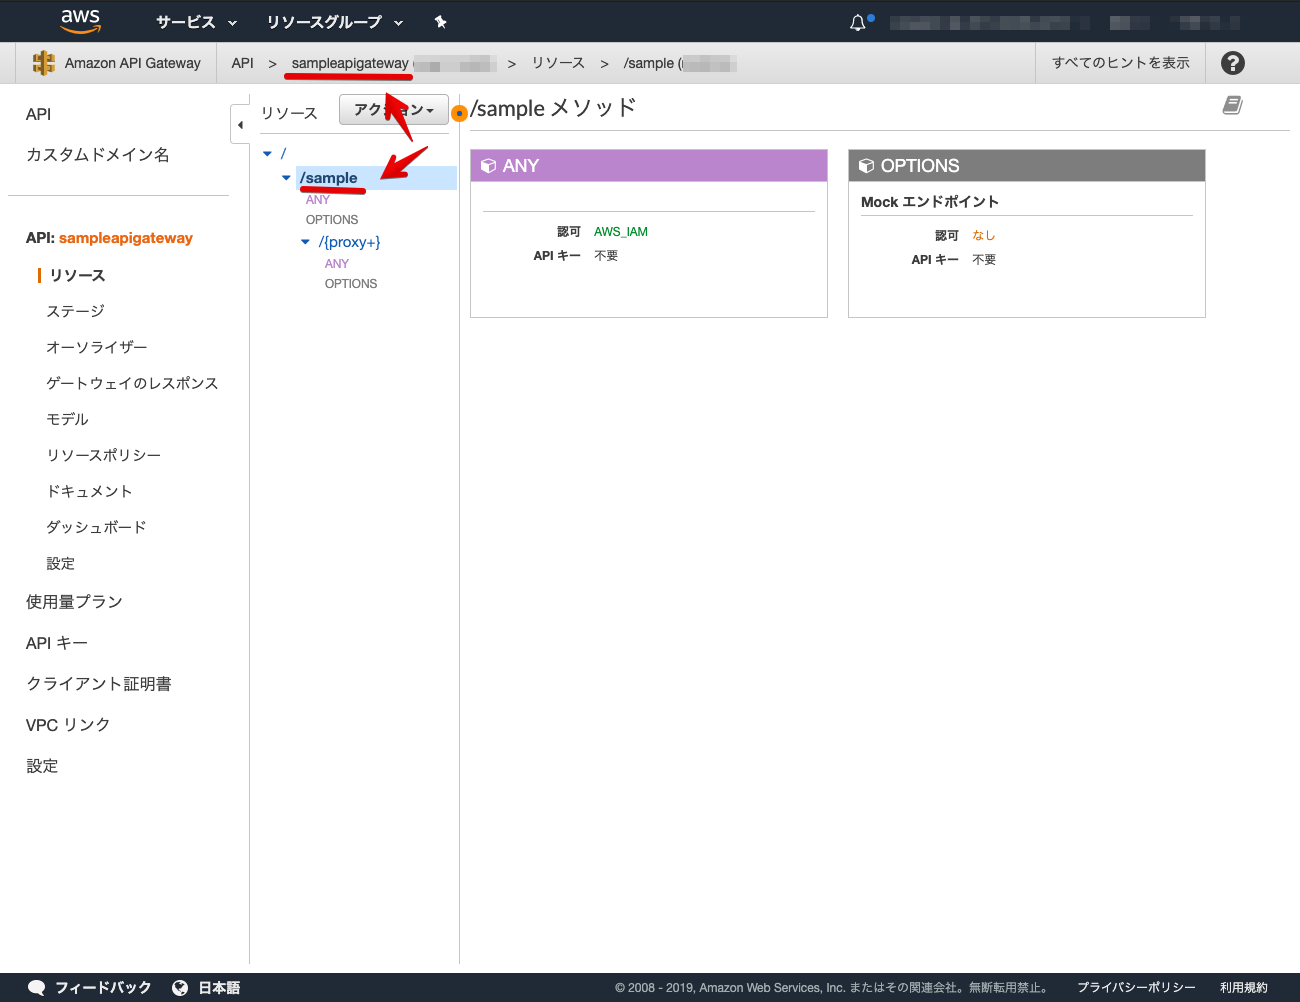This screenshot has height=1002, width=1300.
Task: Open the notifications bell icon
Action: pos(858,22)
